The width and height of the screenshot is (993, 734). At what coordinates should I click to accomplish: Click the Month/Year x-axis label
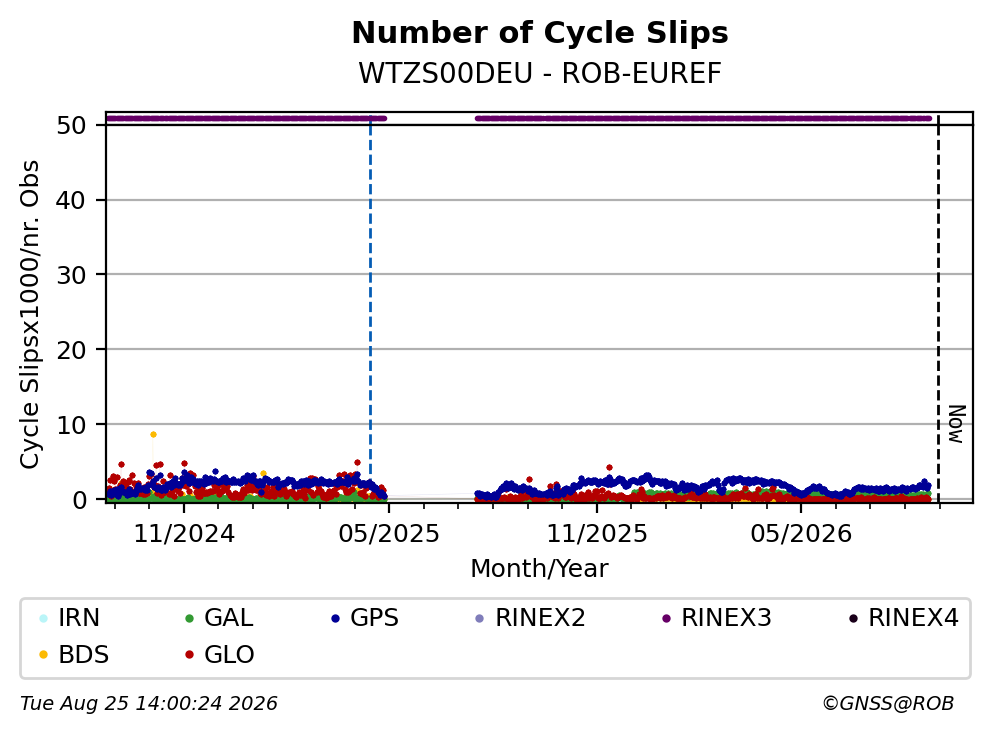click(539, 569)
